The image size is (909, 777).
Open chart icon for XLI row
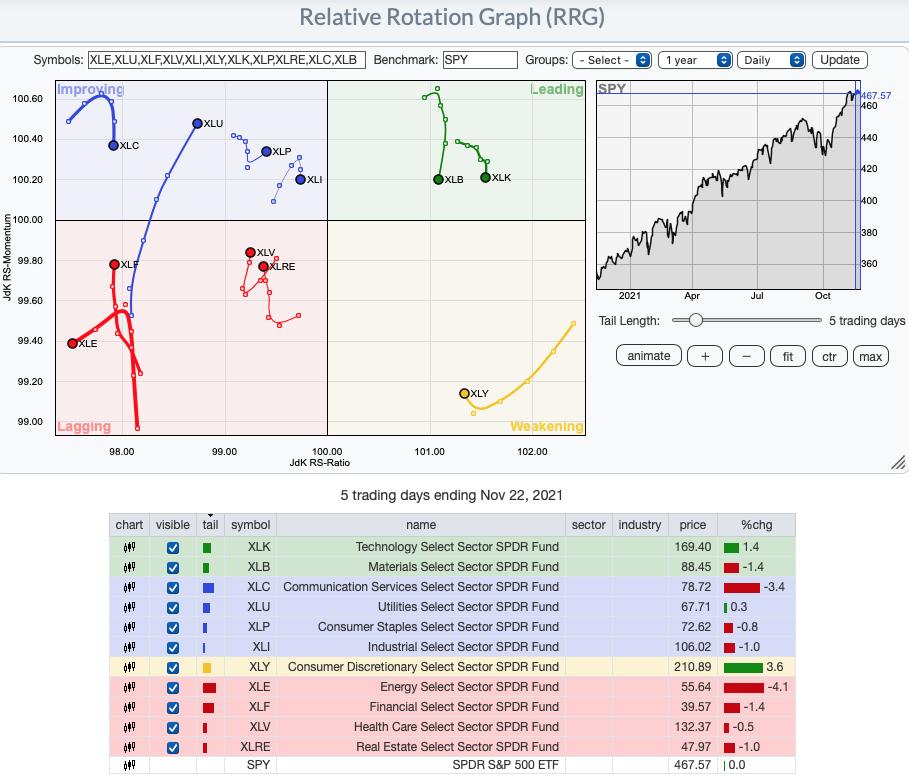129,647
